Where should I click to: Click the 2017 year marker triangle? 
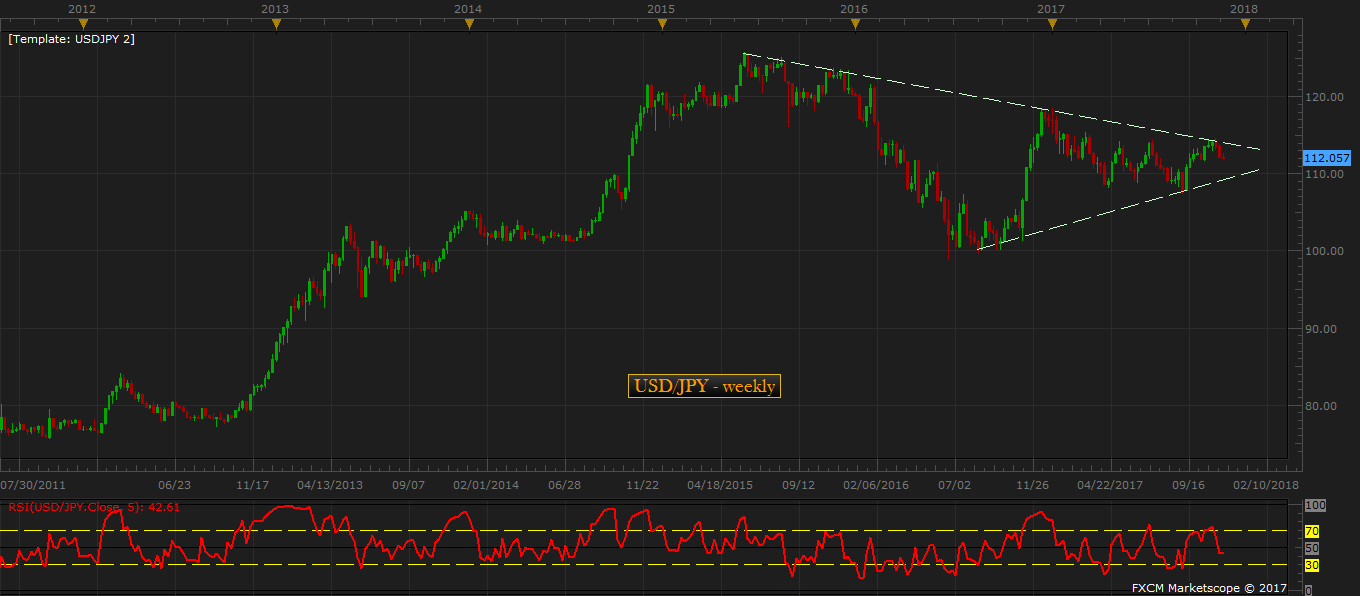(1051, 24)
